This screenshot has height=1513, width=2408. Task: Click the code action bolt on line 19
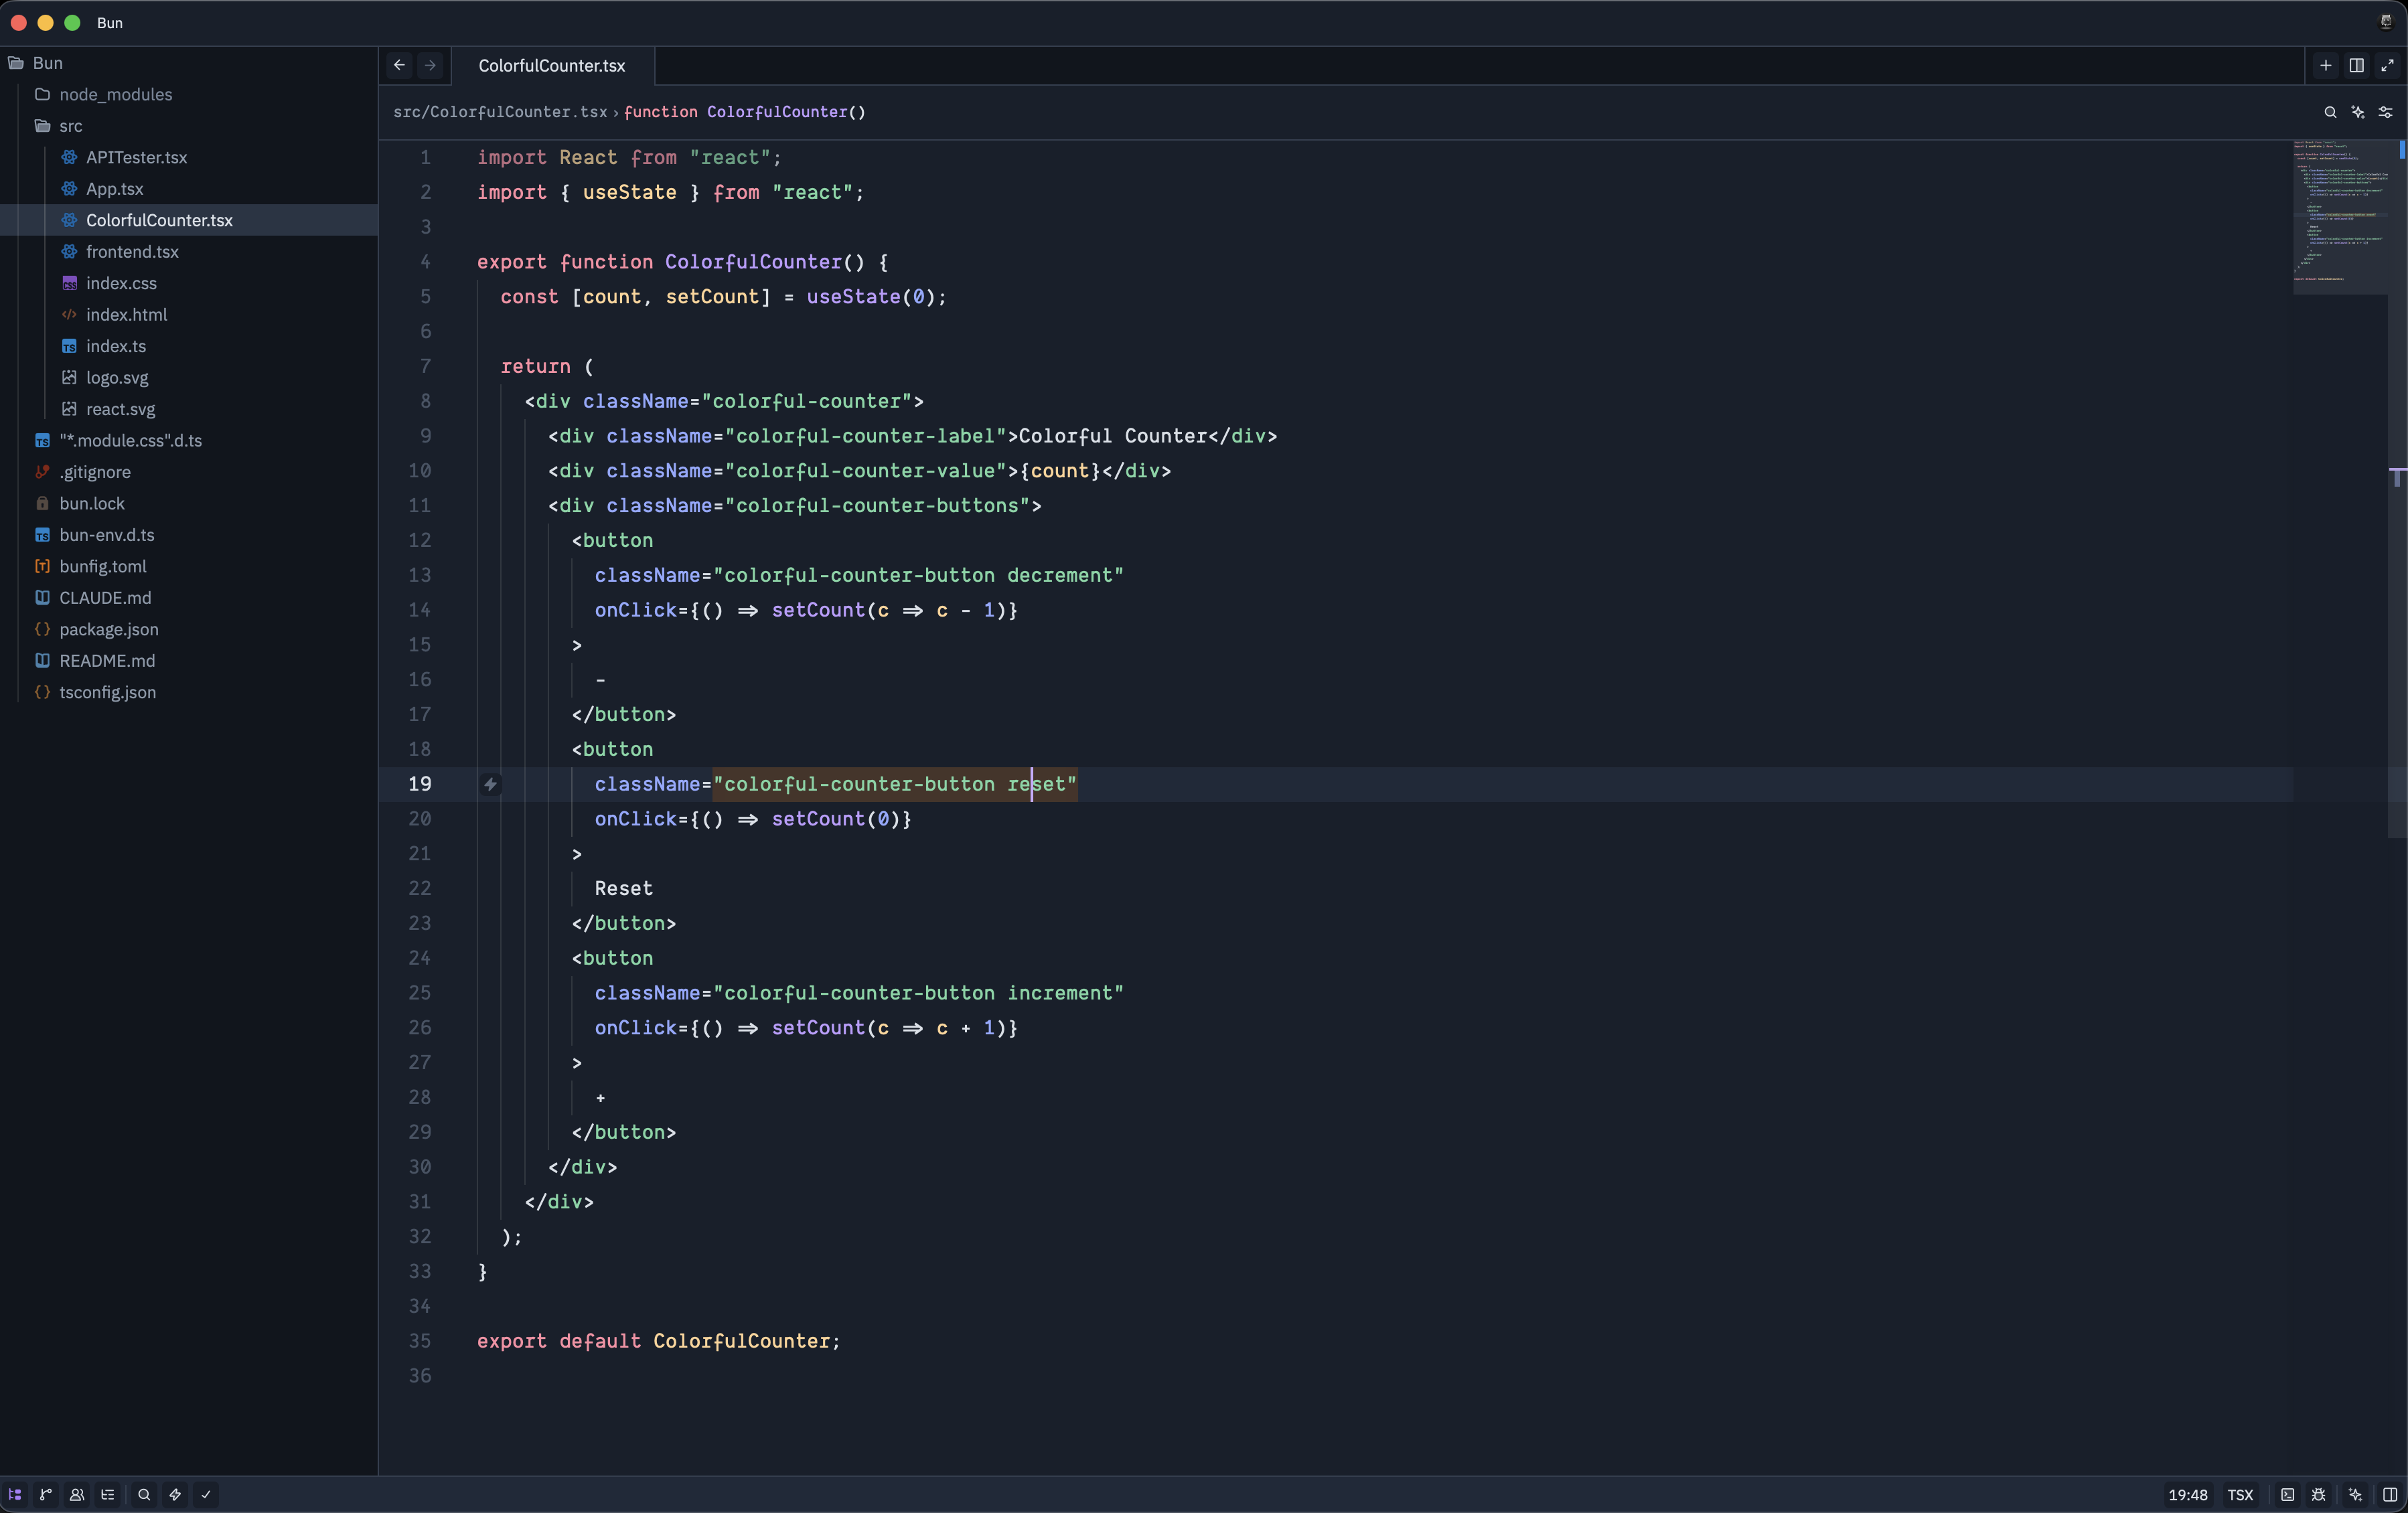[x=490, y=784]
